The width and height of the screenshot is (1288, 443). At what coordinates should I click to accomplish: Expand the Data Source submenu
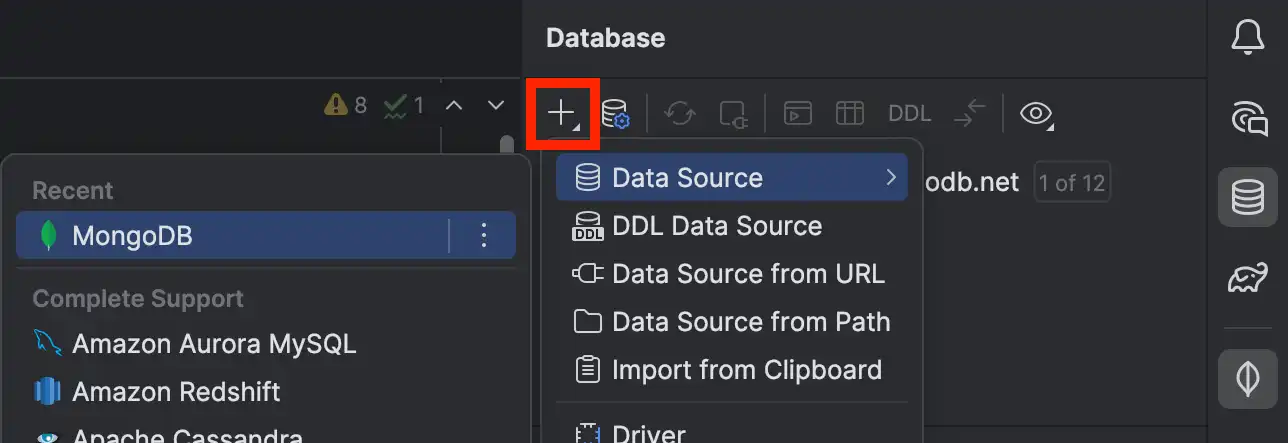tap(732, 178)
